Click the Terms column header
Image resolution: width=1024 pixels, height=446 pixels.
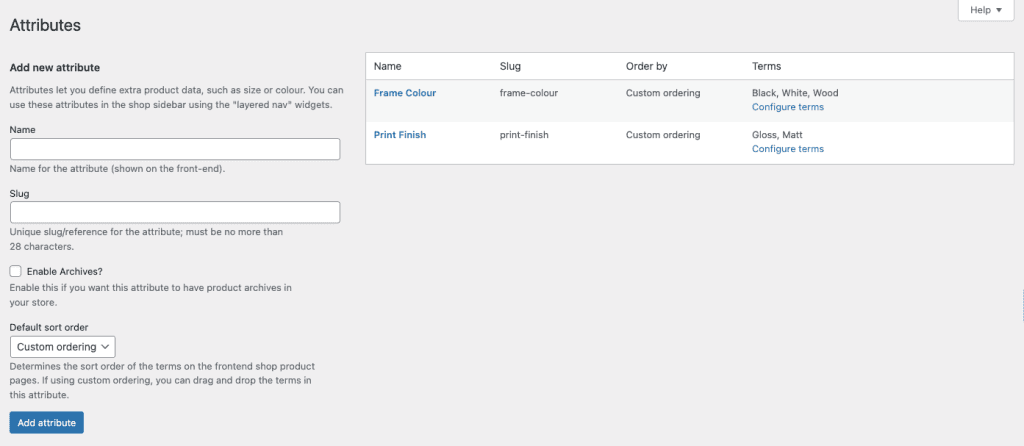(x=766, y=66)
